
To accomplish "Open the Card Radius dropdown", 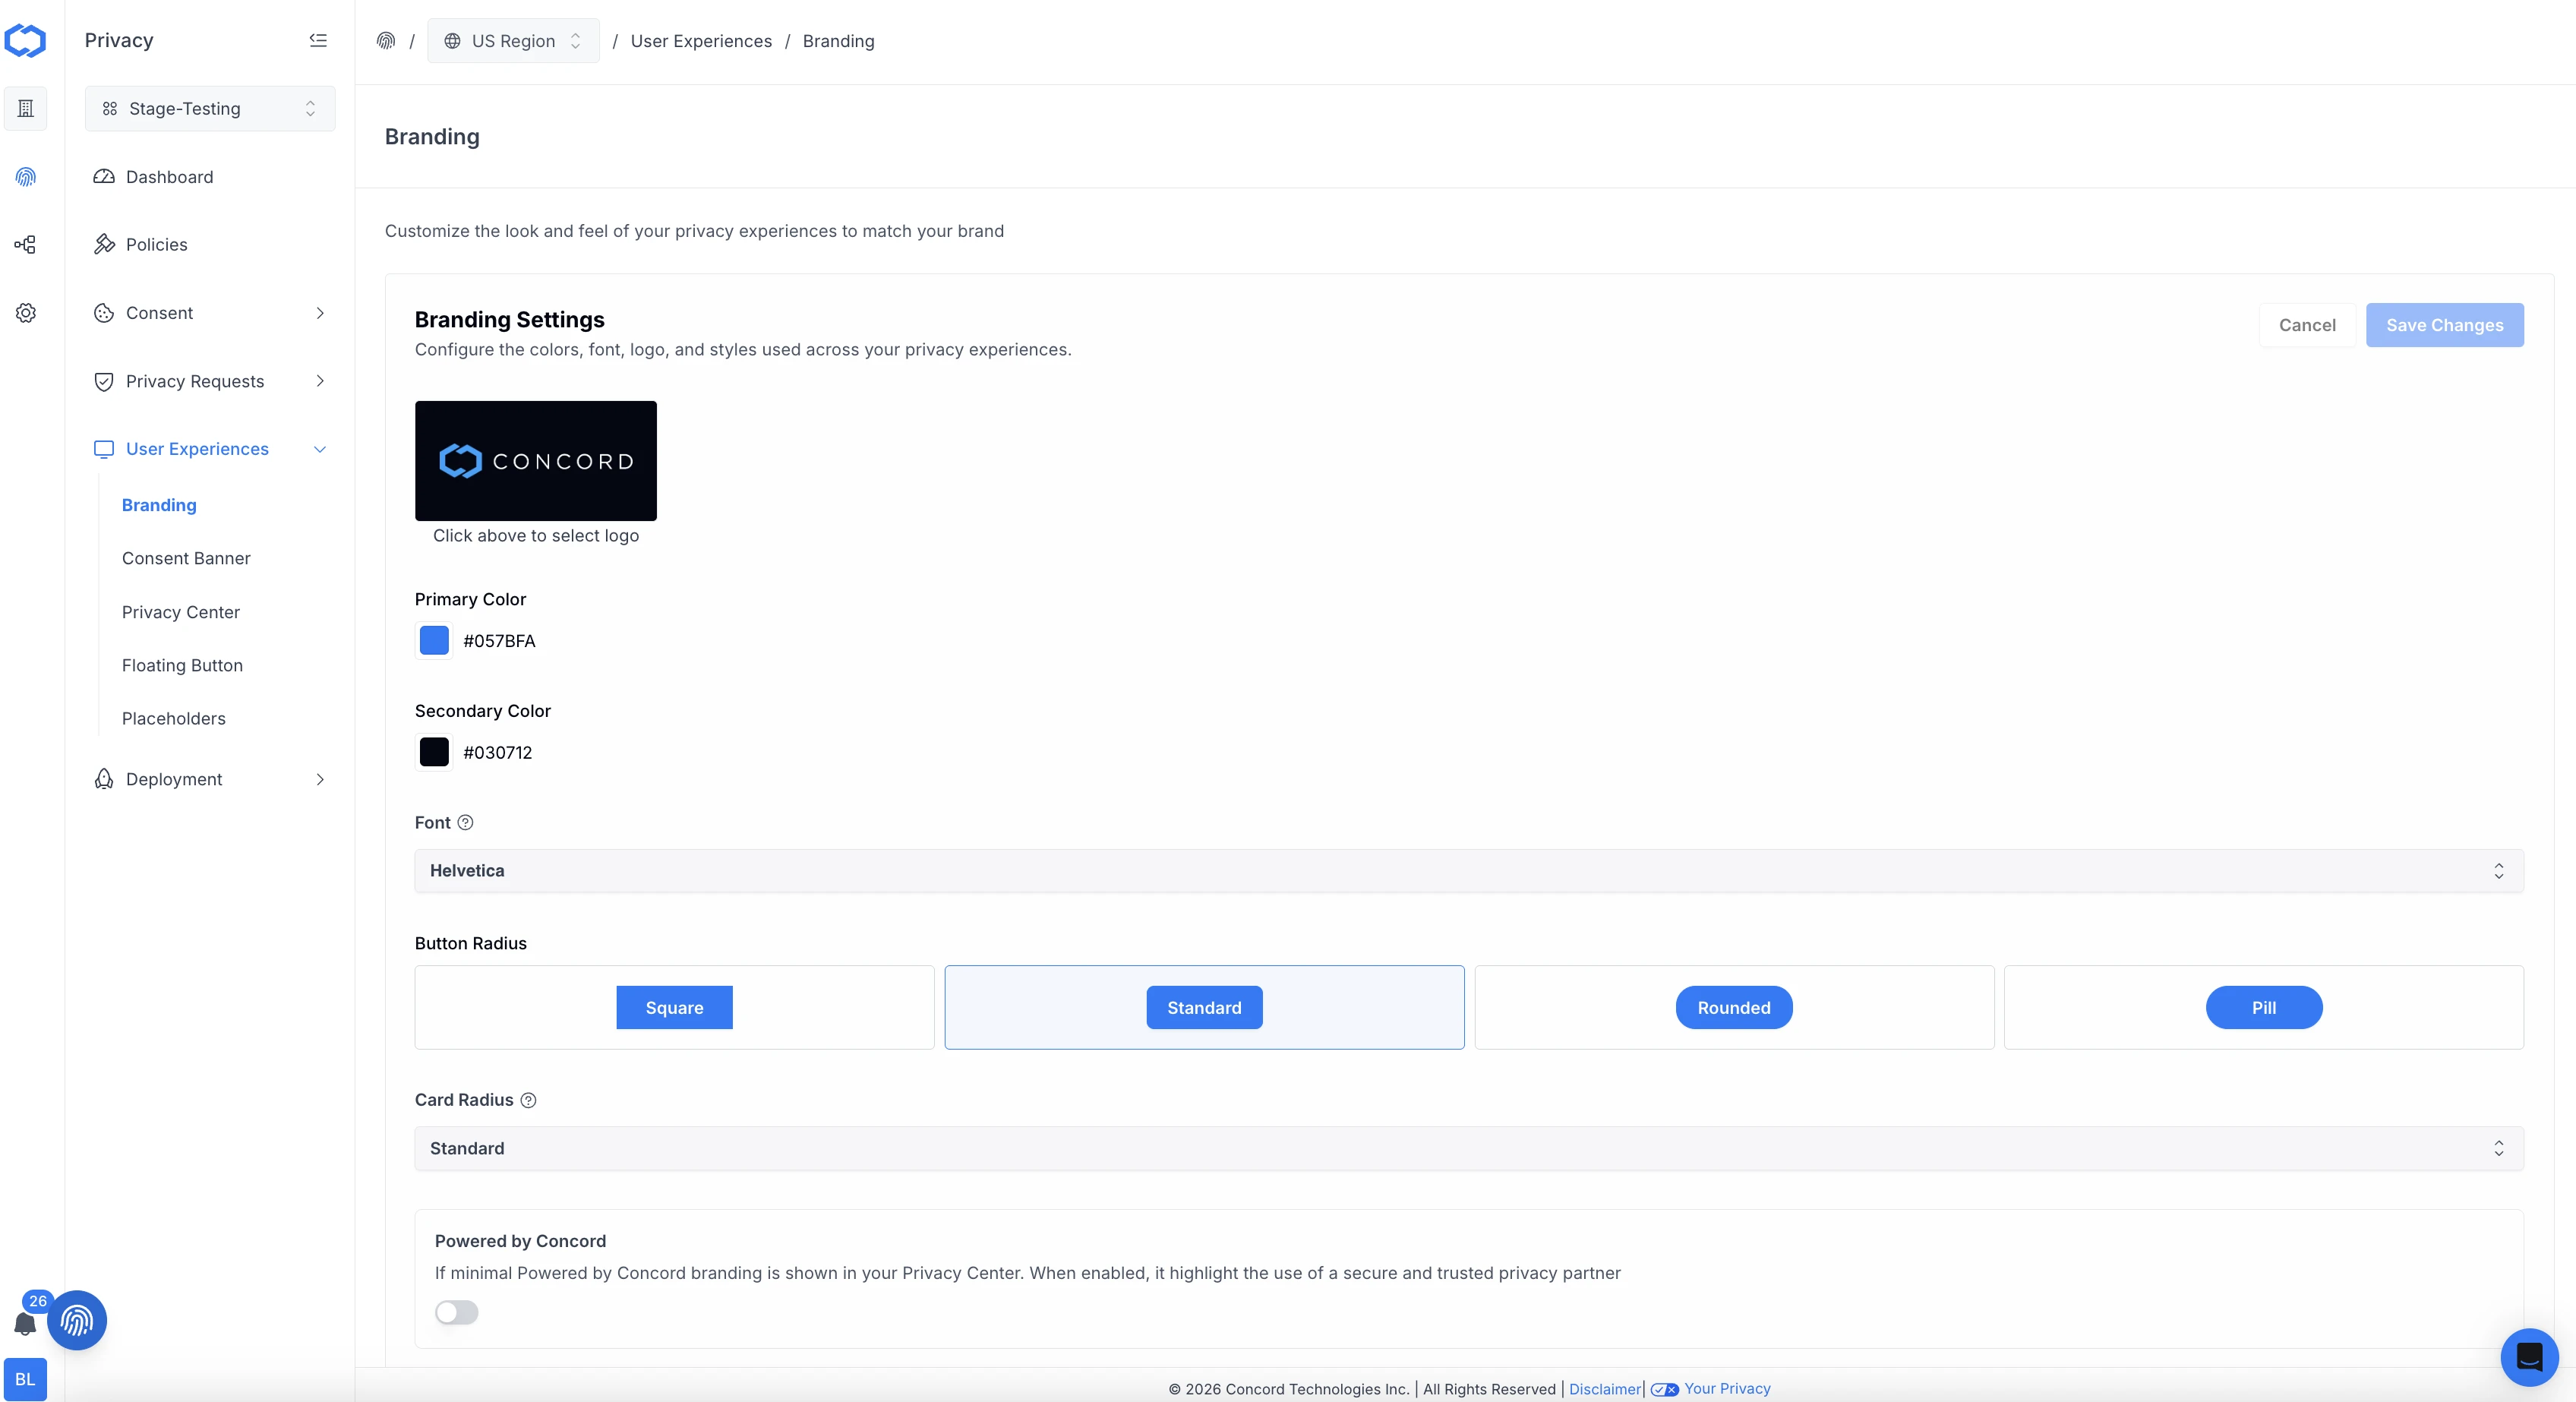I will (x=1469, y=1148).
